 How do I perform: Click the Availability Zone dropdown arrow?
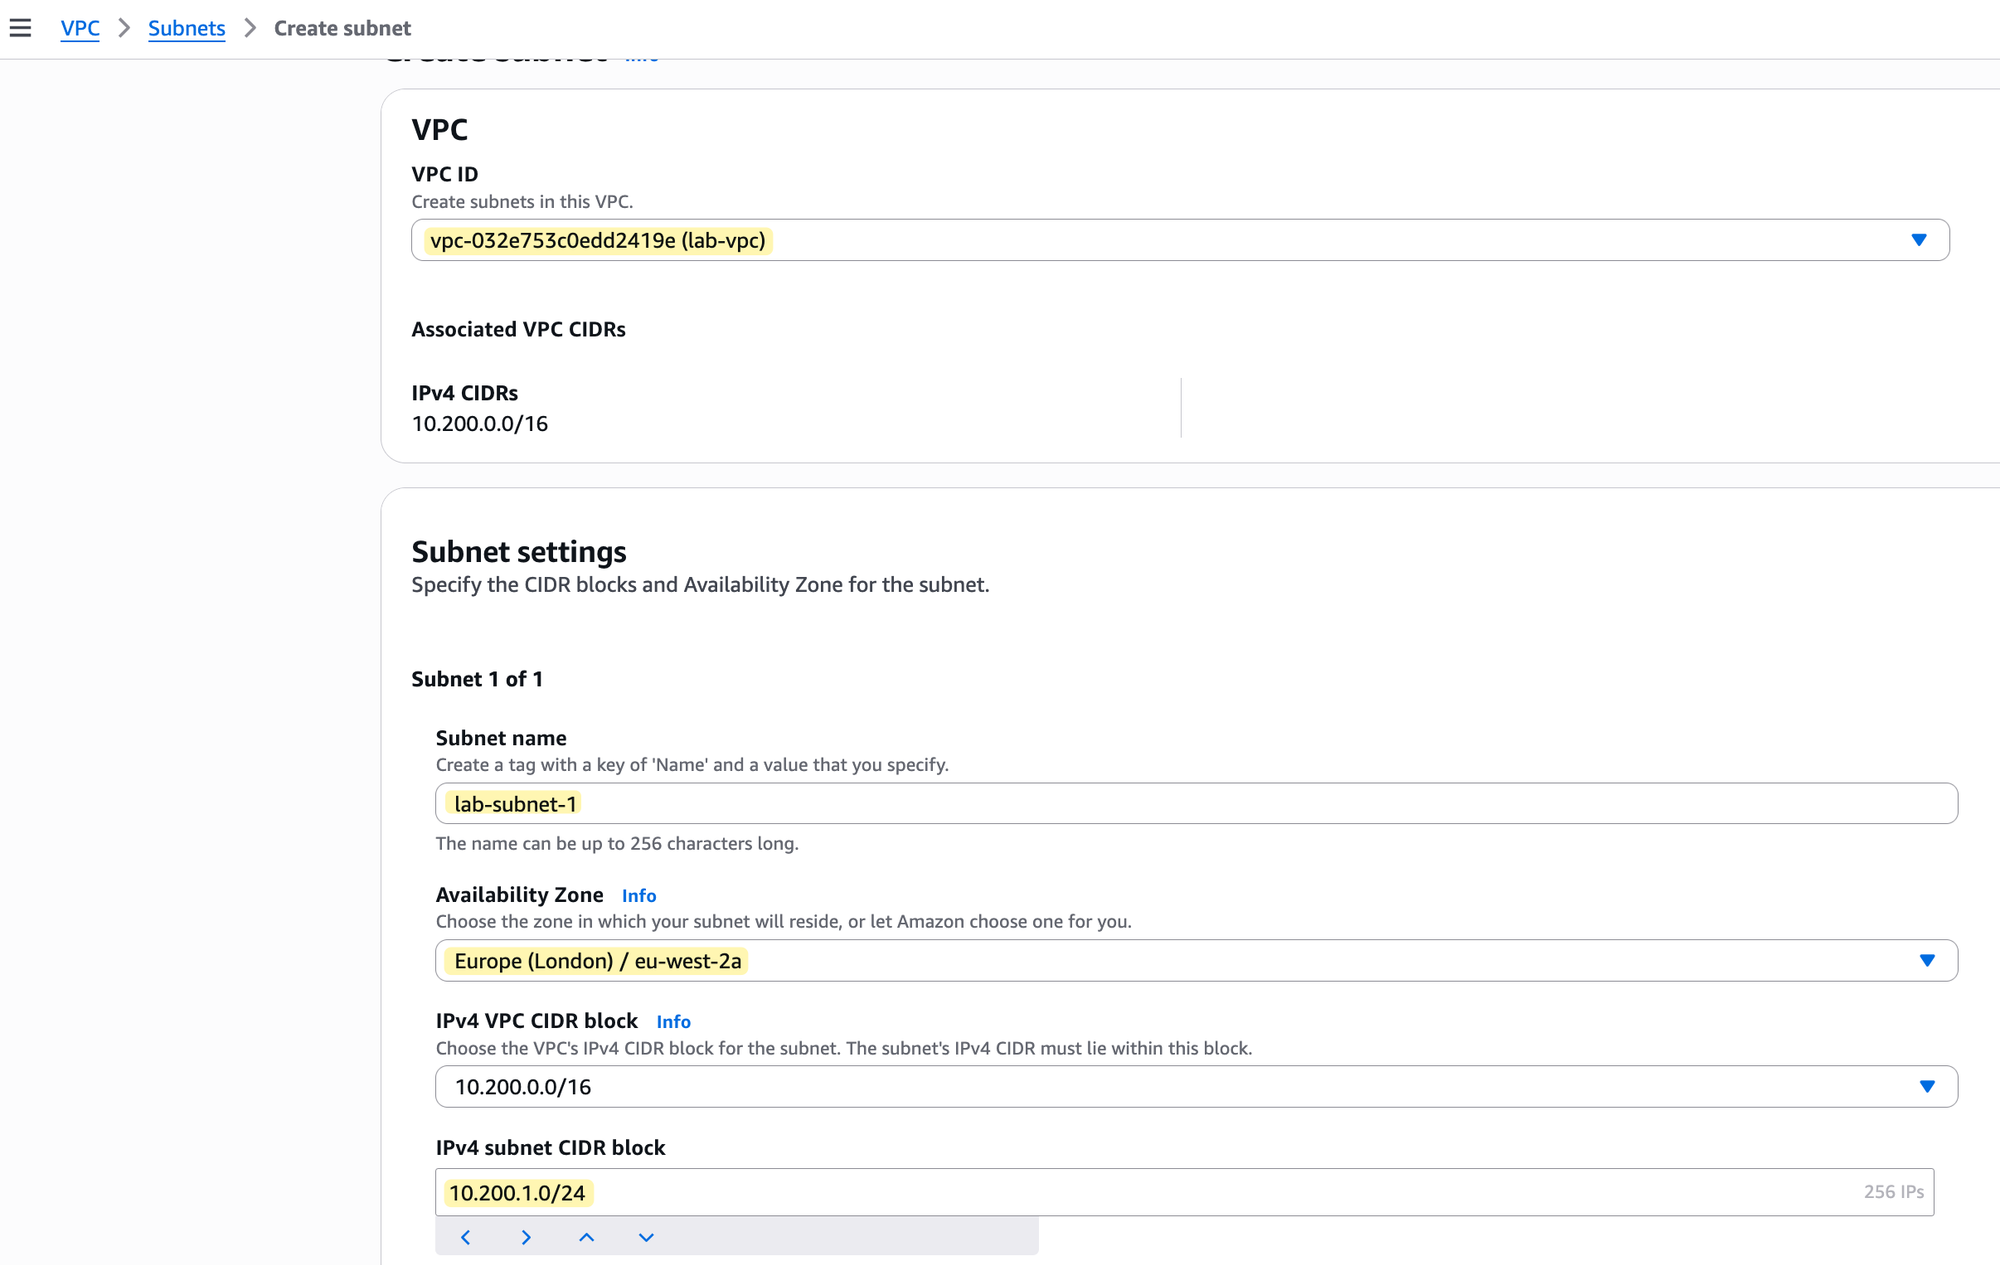[x=1927, y=960]
